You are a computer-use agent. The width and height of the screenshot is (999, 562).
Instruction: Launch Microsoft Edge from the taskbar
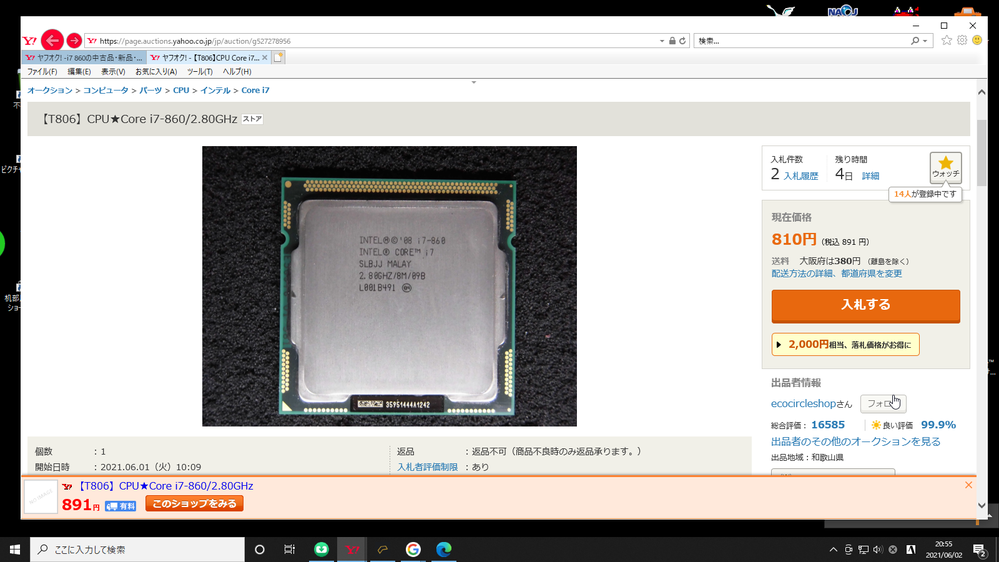[x=443, y=549]
